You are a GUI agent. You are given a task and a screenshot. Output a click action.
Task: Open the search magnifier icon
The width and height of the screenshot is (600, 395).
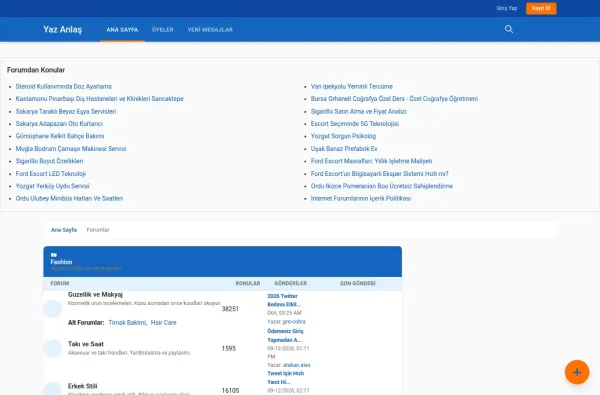[509, 29]
